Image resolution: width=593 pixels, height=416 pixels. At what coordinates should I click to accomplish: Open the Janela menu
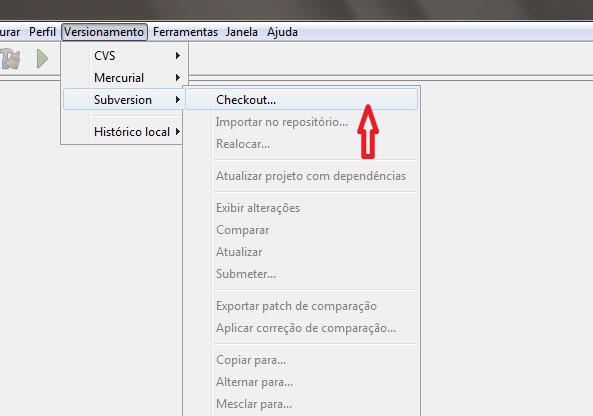pos(242,32)
